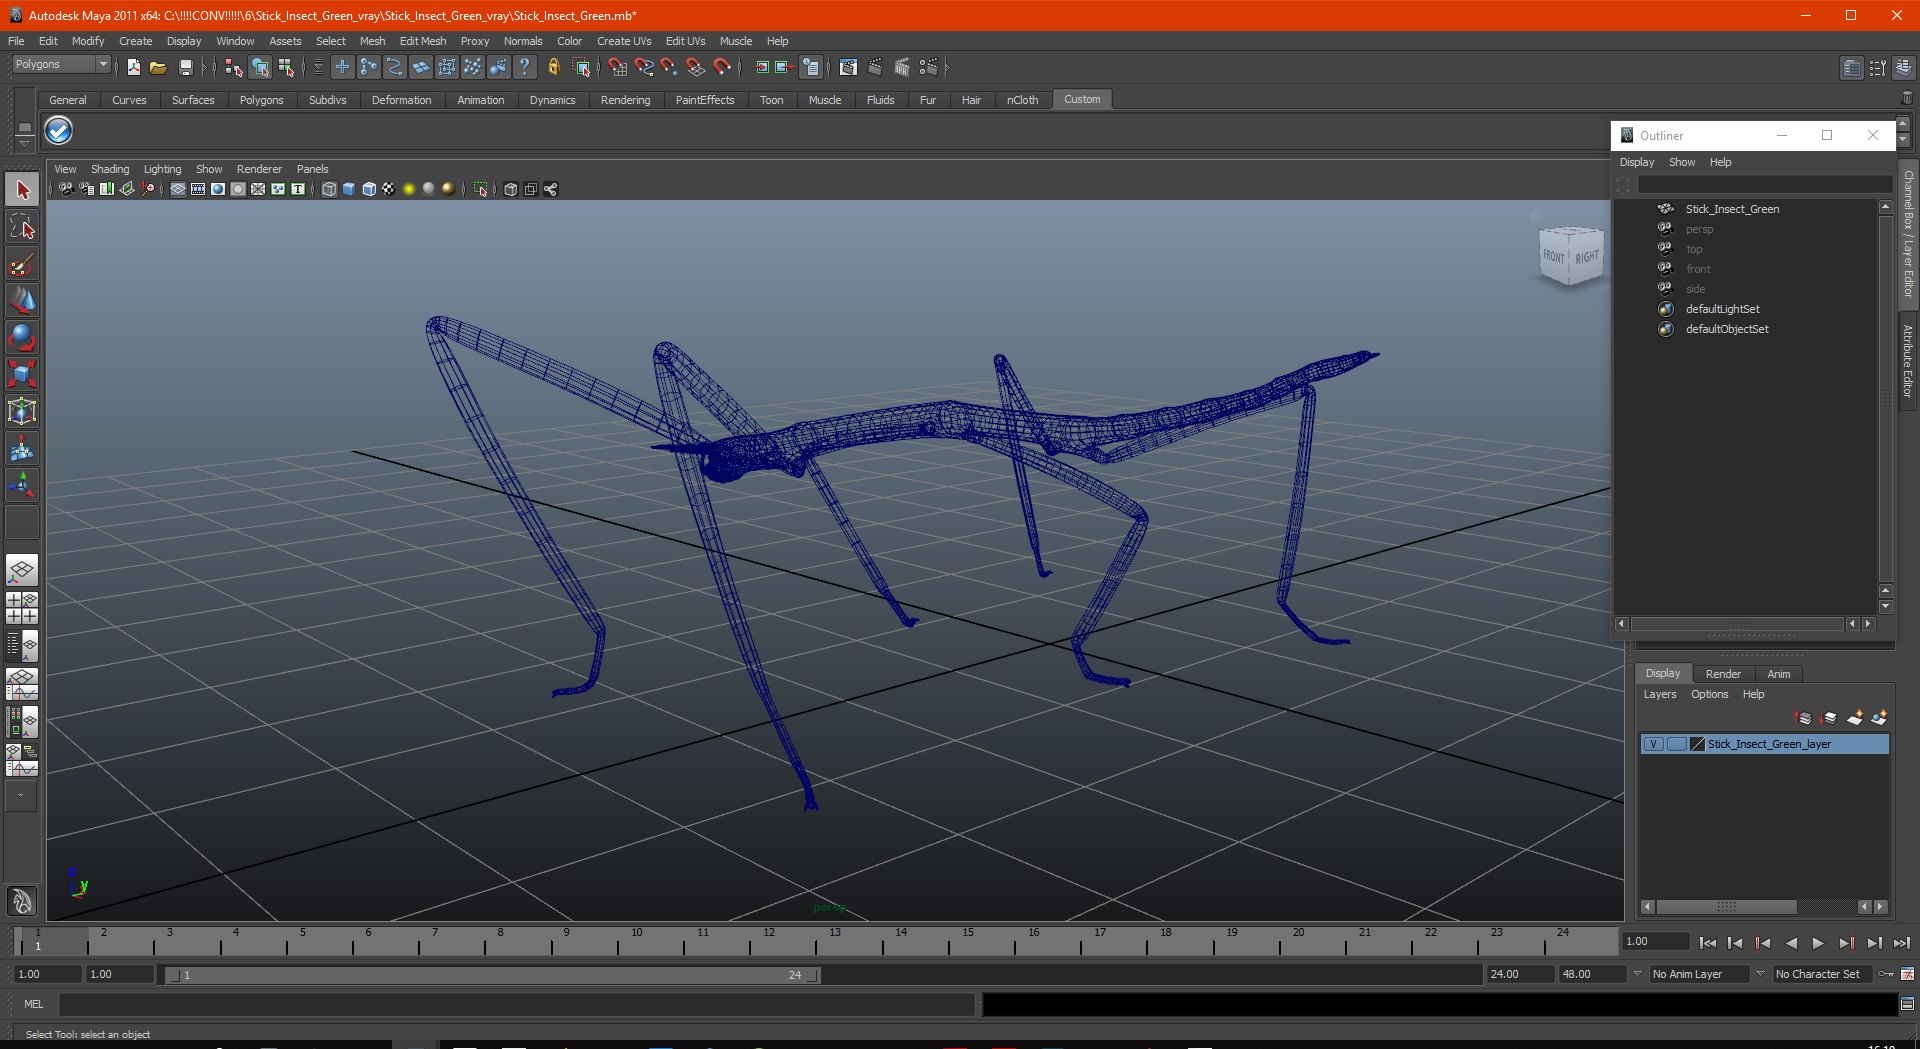The height and width of the screenshot is (1049, 1920).
Task: Play the animation forwards
Action: 1818,942
